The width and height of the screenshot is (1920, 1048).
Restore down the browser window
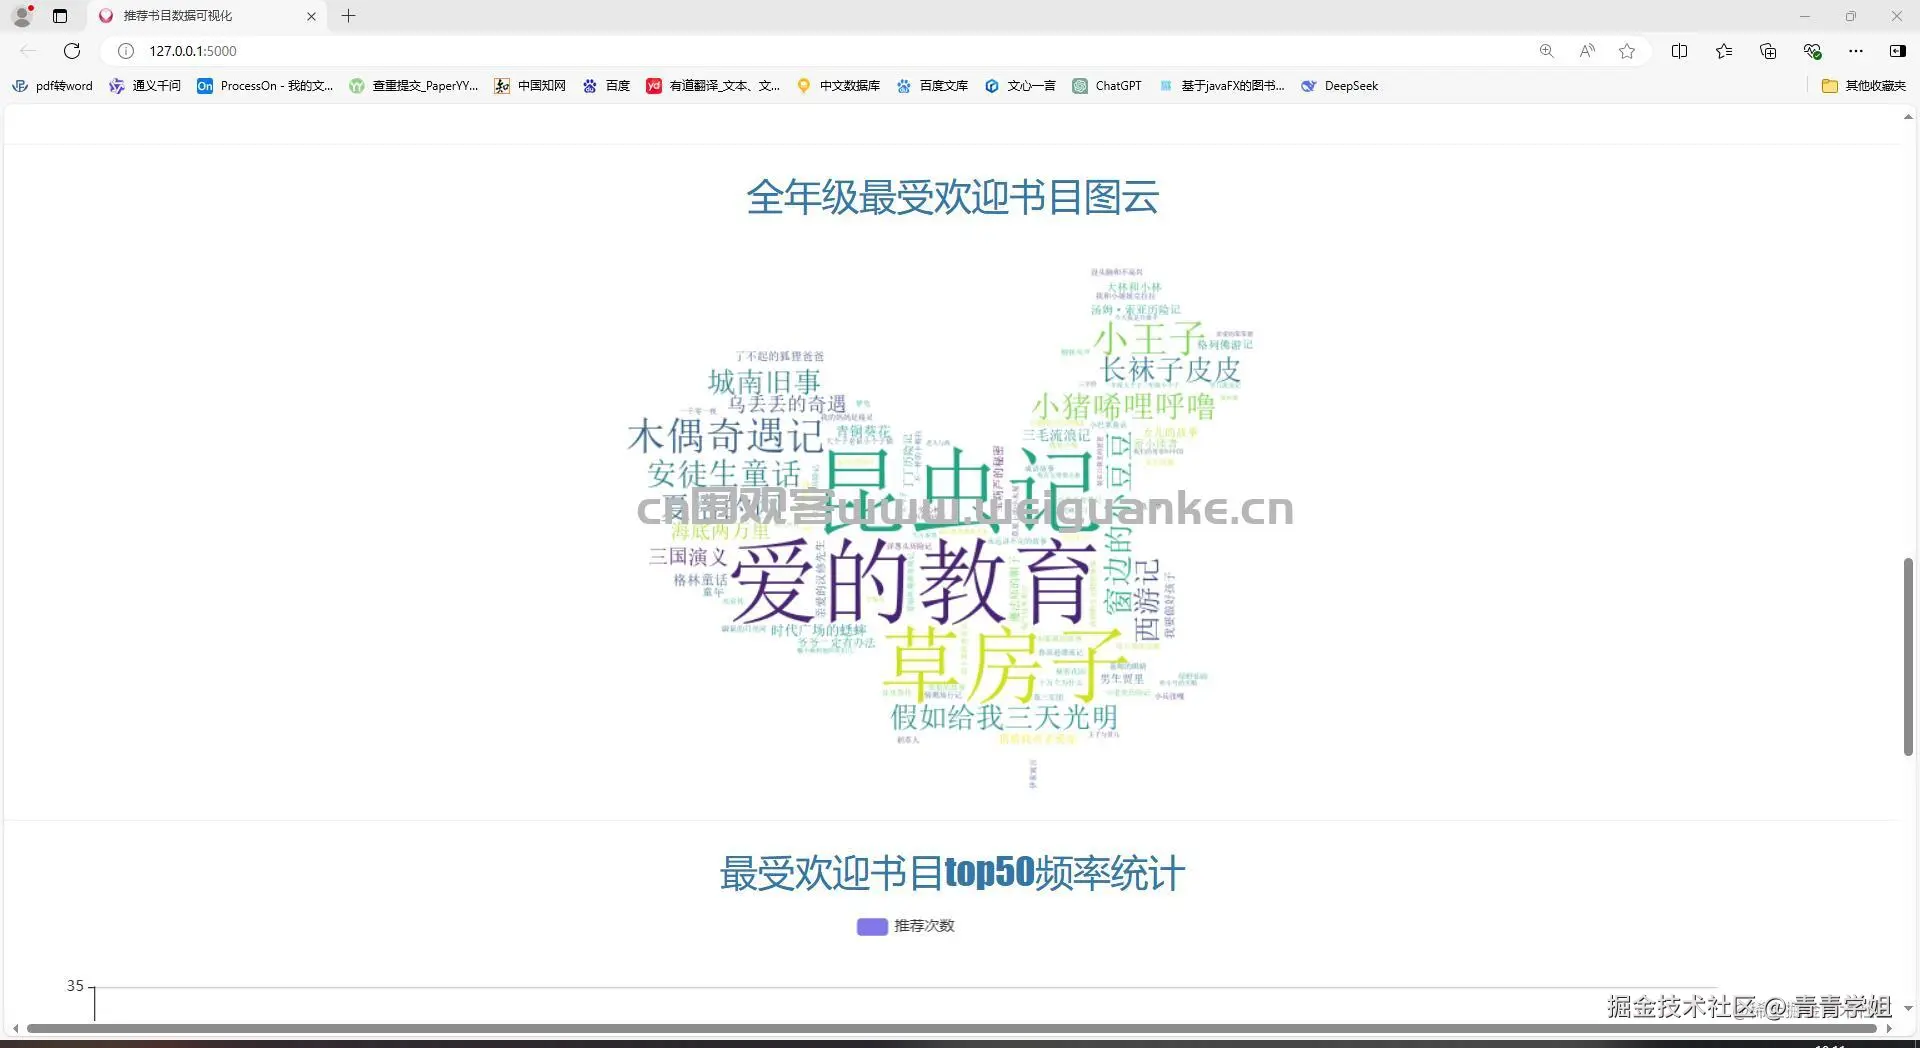[1851, 16]
